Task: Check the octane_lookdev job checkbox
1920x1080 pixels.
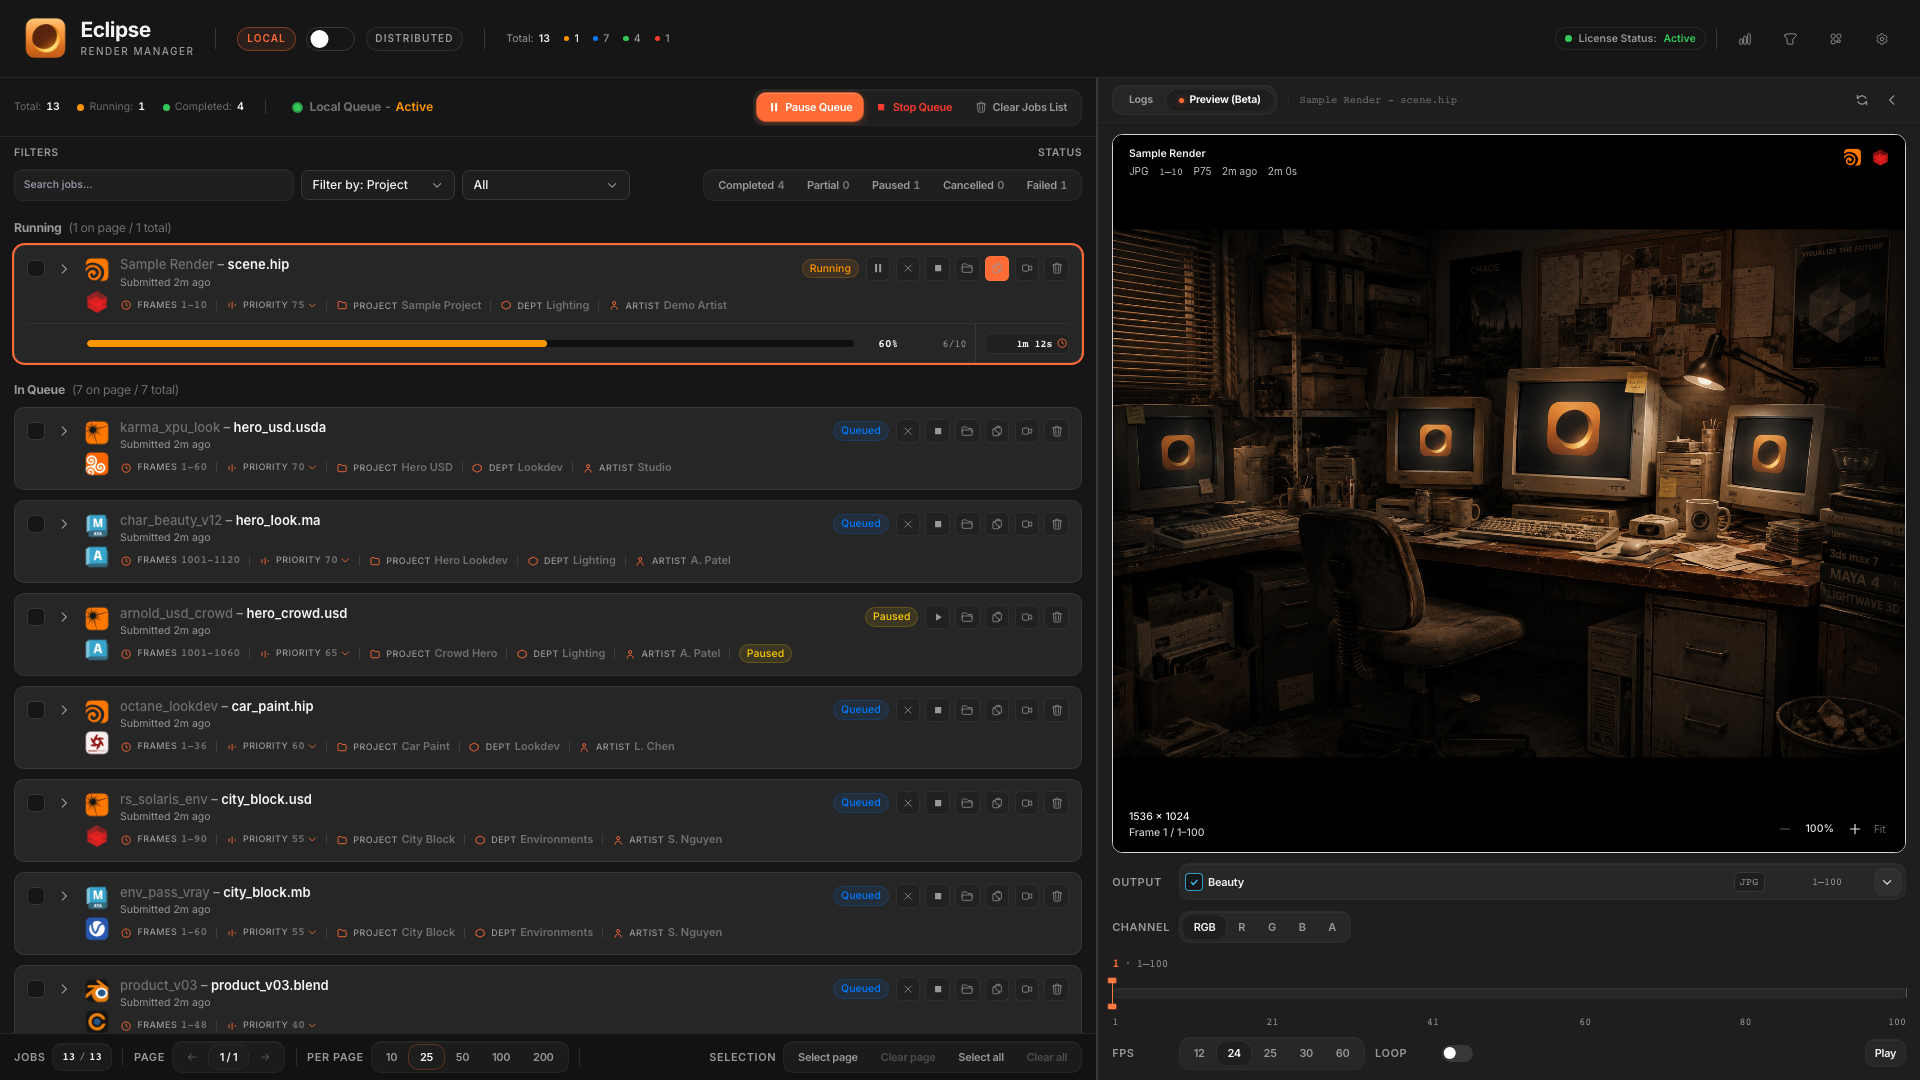Action: point(36,710)
